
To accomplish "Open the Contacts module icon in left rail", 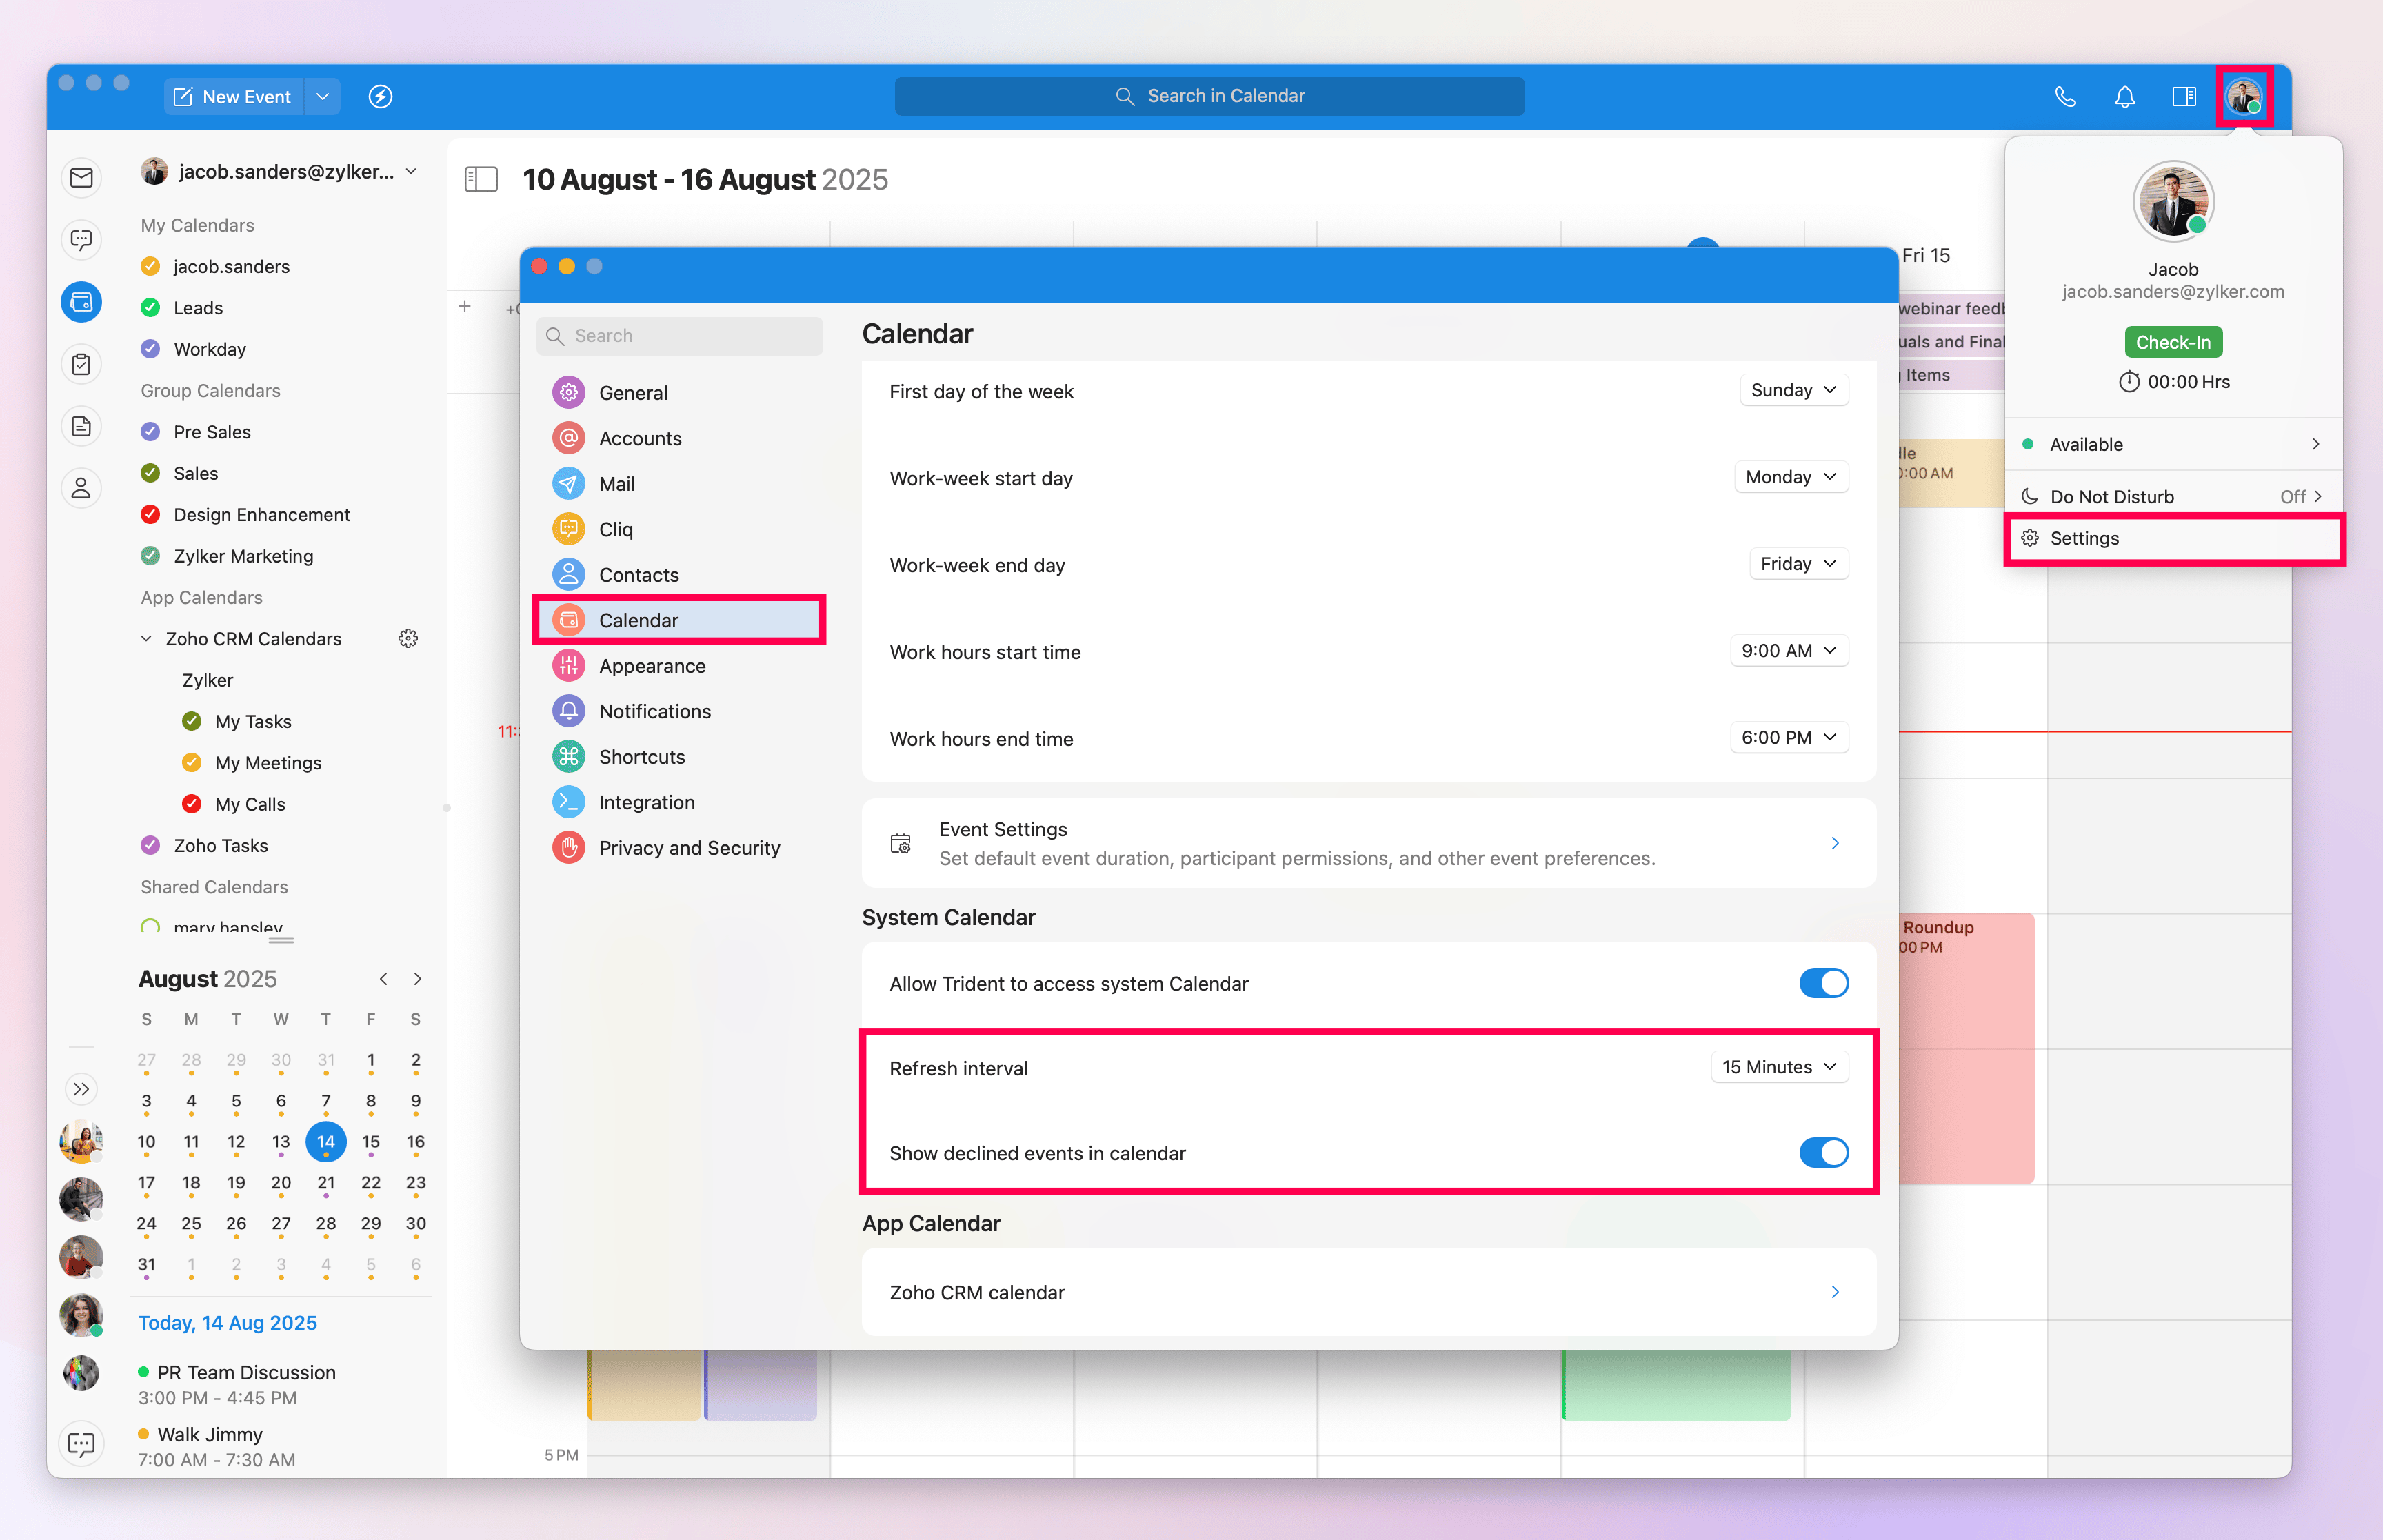I will tap(81, 488).
